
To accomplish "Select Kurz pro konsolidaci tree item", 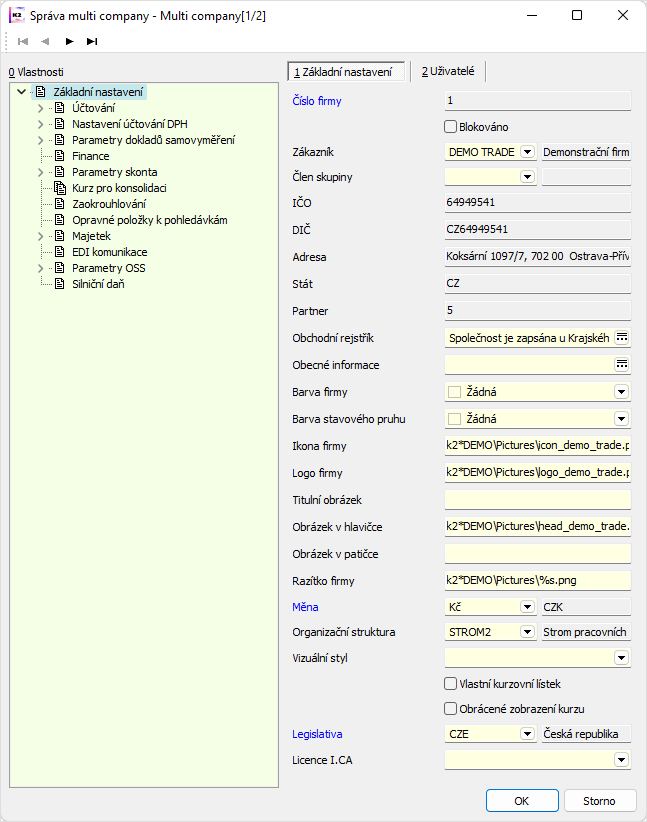I will (x=119, y=188).
